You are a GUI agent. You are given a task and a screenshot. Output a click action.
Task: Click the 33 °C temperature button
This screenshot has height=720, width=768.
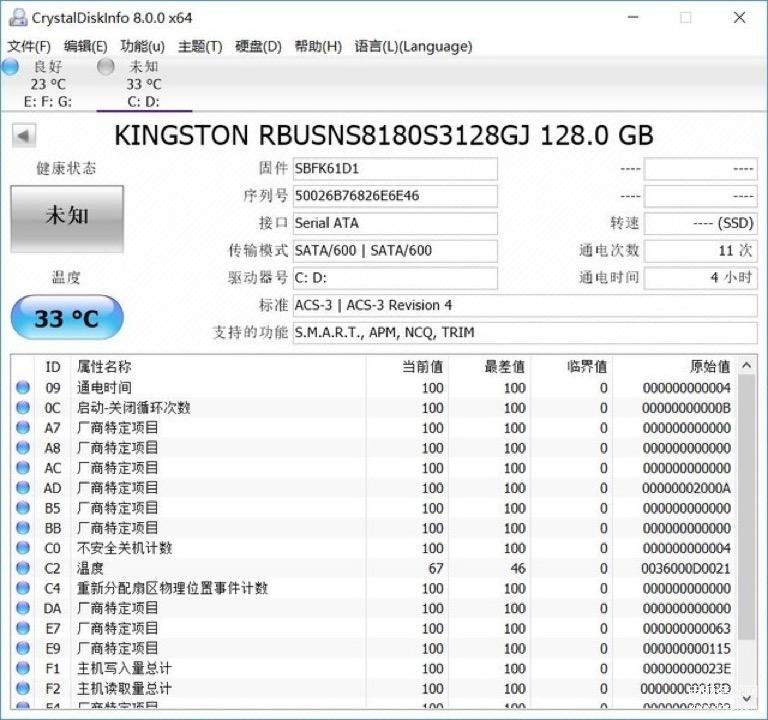(x=67, y=318)
